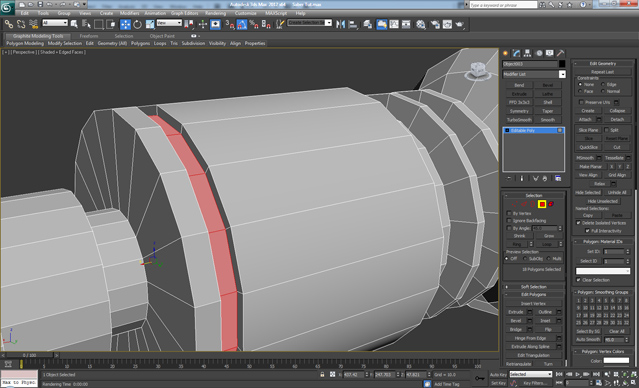Click the ViewCube in viewport
This screenshot has height=388, width=639.
coord(478,71)
